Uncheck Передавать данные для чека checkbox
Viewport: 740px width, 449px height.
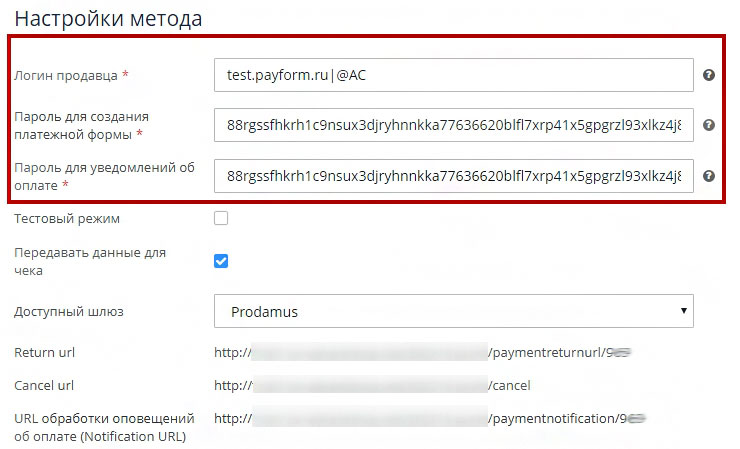point(221,261)
